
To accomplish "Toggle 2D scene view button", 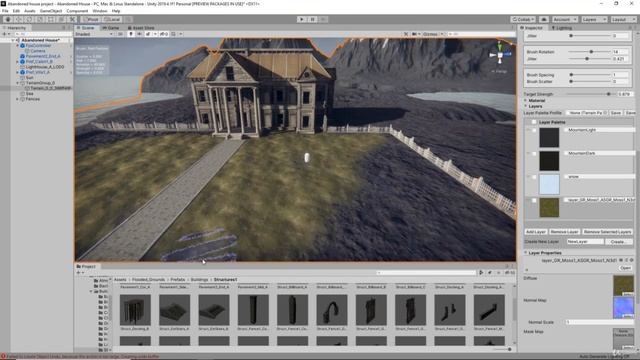I will [x=120, y=34].
